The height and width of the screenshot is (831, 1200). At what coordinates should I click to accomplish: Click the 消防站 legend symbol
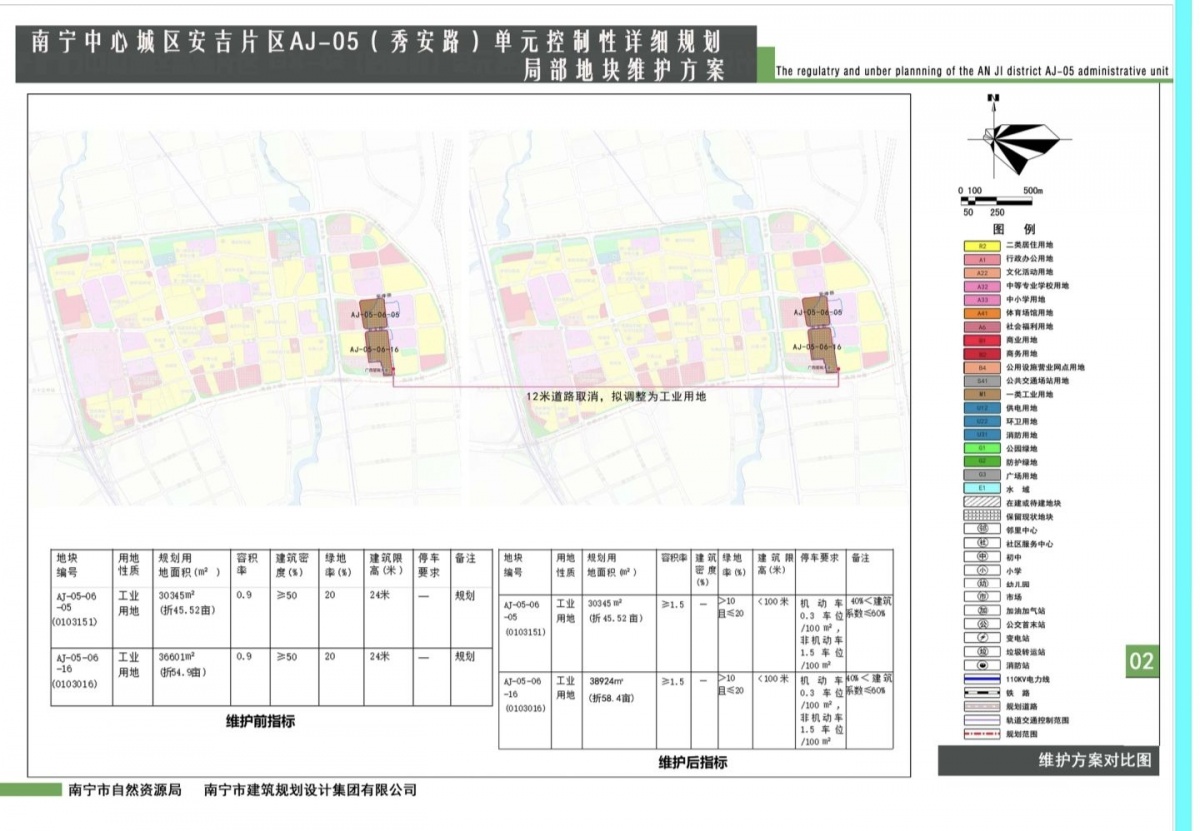(984, 664)
